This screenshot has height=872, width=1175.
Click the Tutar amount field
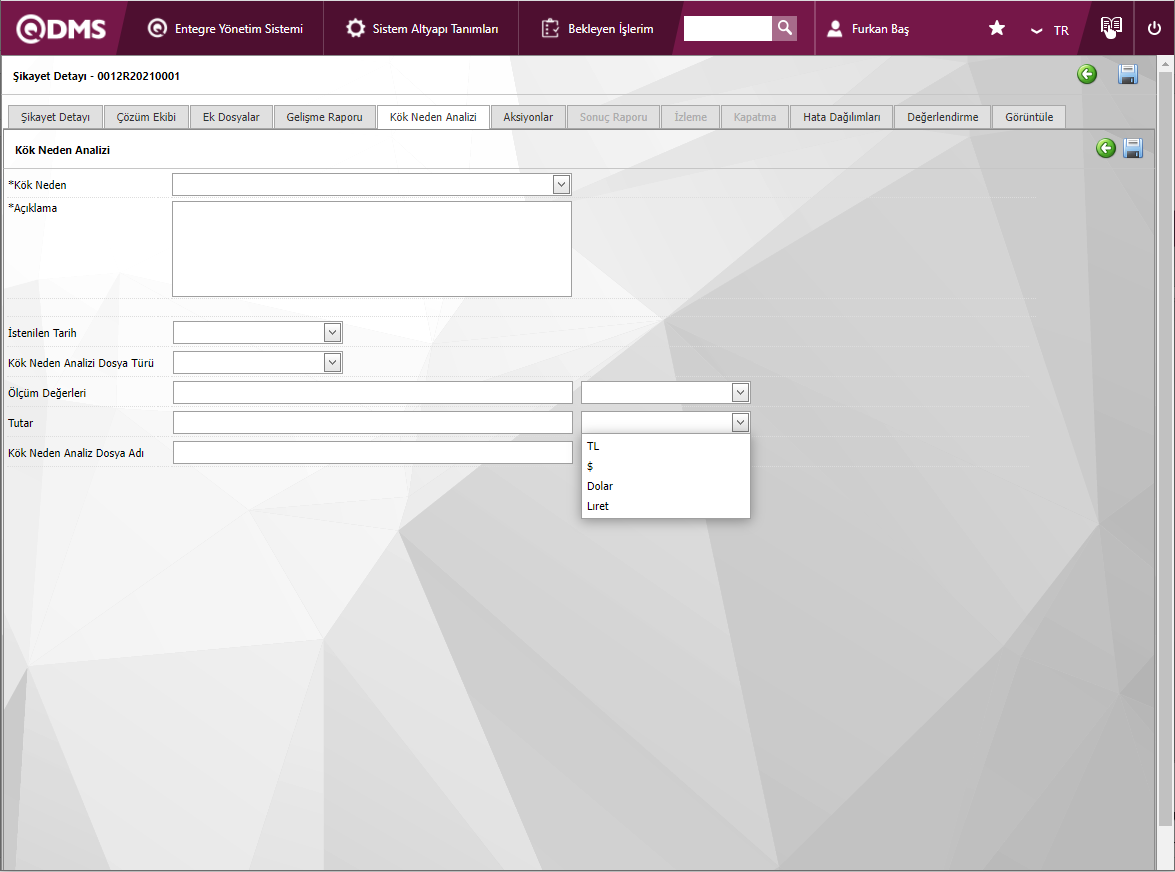pyautogui.click(x=372, y=423)
